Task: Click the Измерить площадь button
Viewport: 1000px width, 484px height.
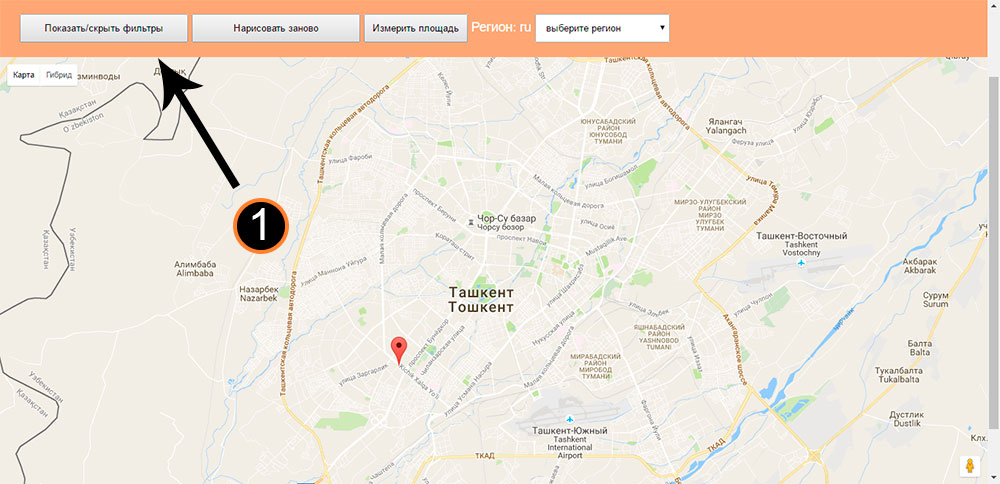Action: [415, 28]
